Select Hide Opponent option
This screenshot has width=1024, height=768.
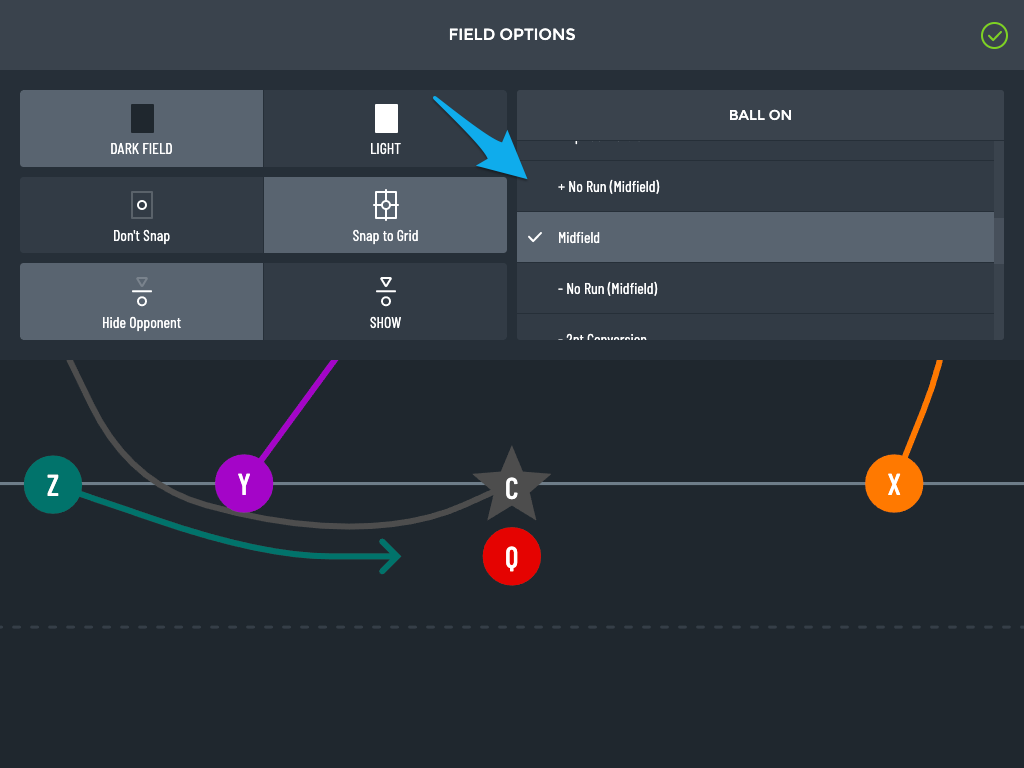click(142, 302)
